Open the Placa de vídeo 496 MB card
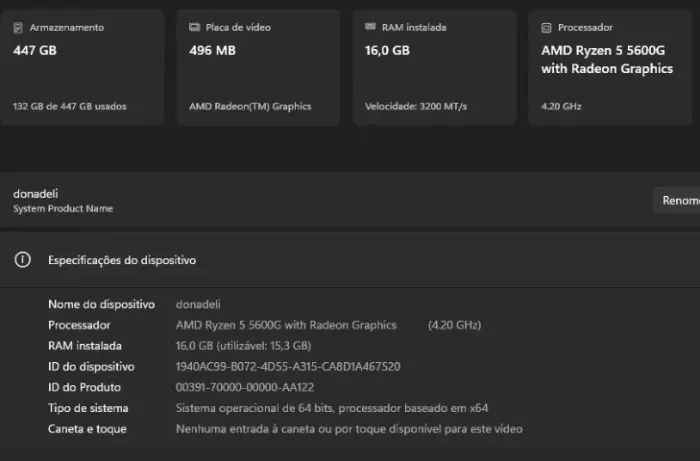Image resolution: width=700 pixels, height=461 pixels. 258,67
